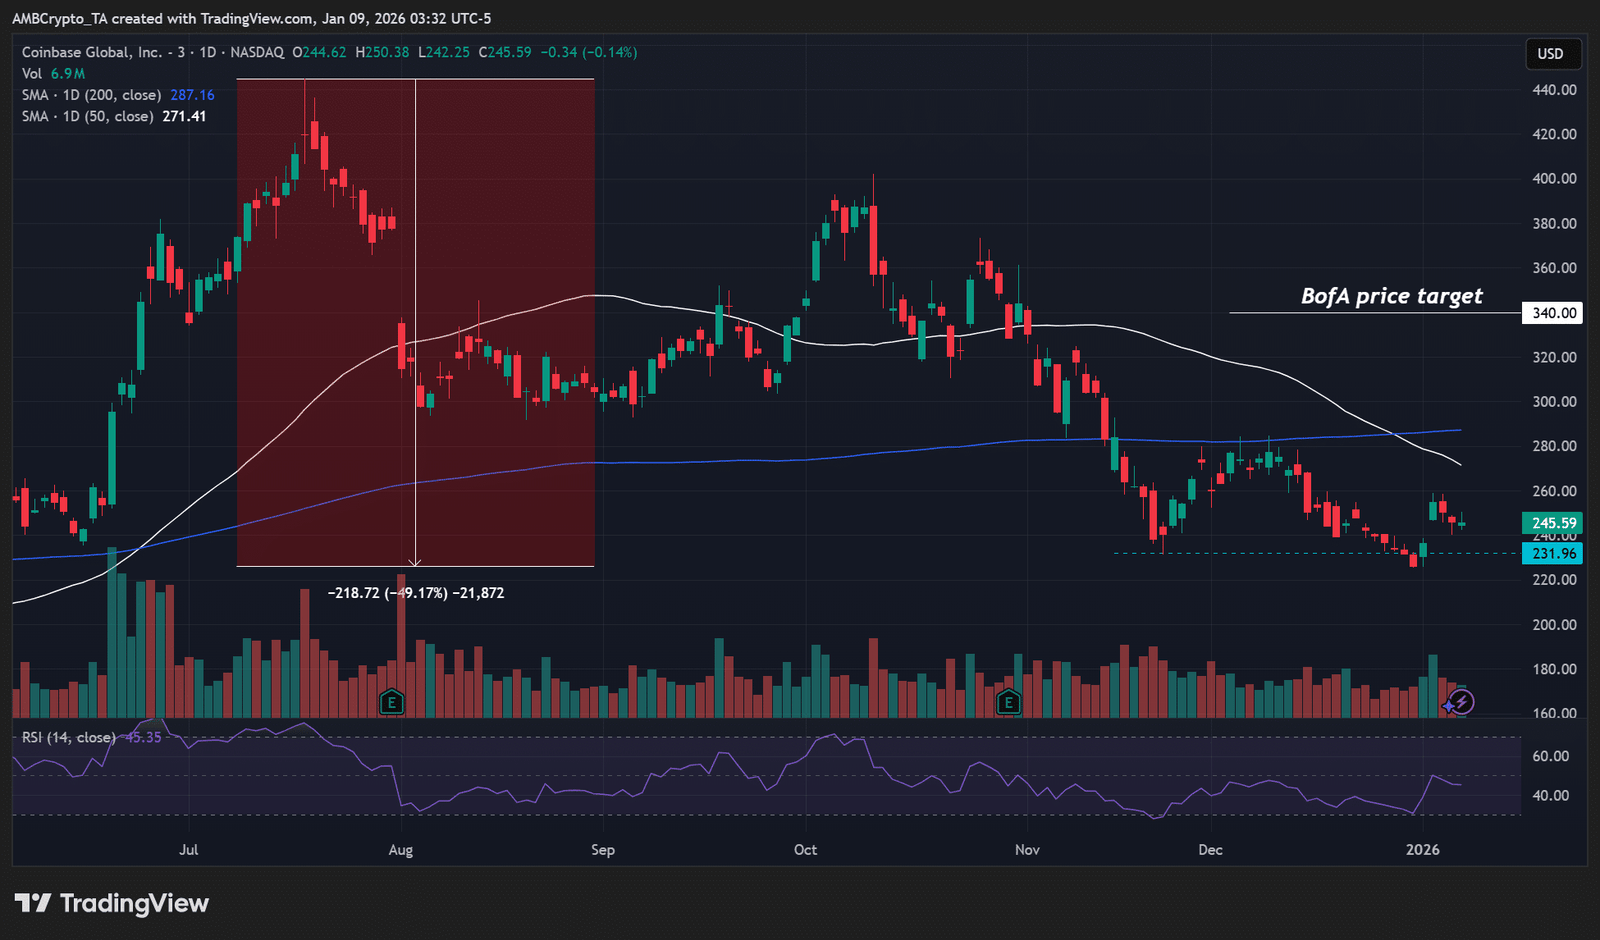
Task: Click the green 245.59 current price label
Action: click(x=1553, y=523)
